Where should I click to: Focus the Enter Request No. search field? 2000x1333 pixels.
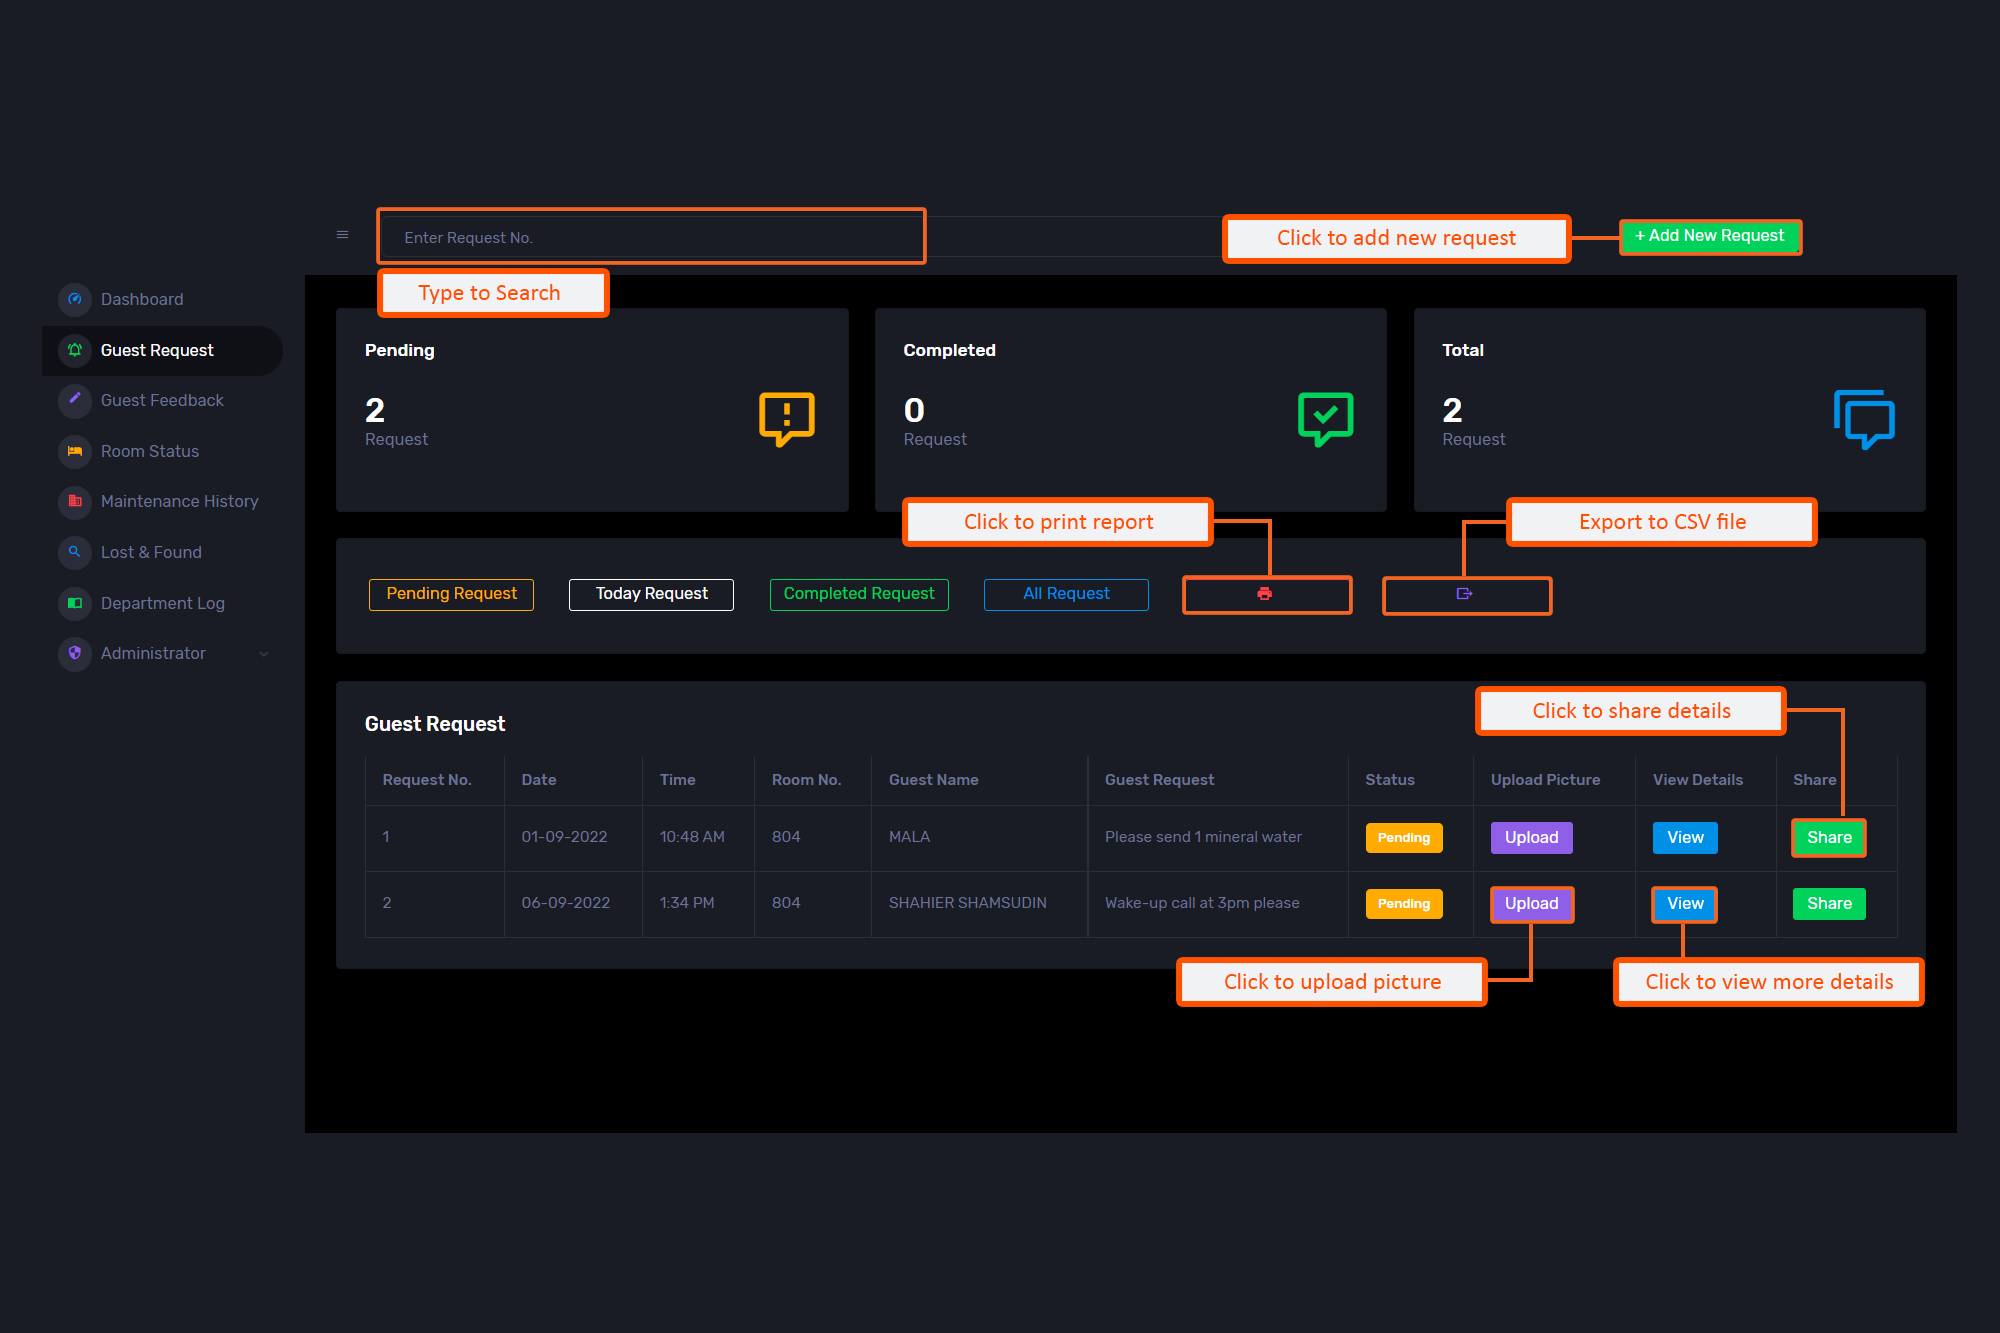pos(650,238)
